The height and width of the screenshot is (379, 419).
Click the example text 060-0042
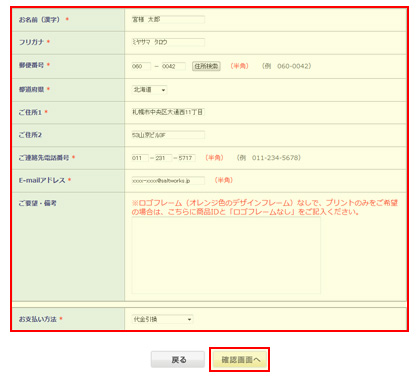point(293,66)
